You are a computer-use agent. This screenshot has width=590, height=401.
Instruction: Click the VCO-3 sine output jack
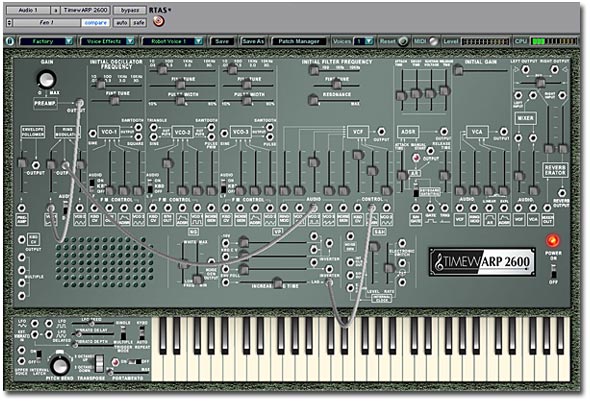[x=225, y=133]
